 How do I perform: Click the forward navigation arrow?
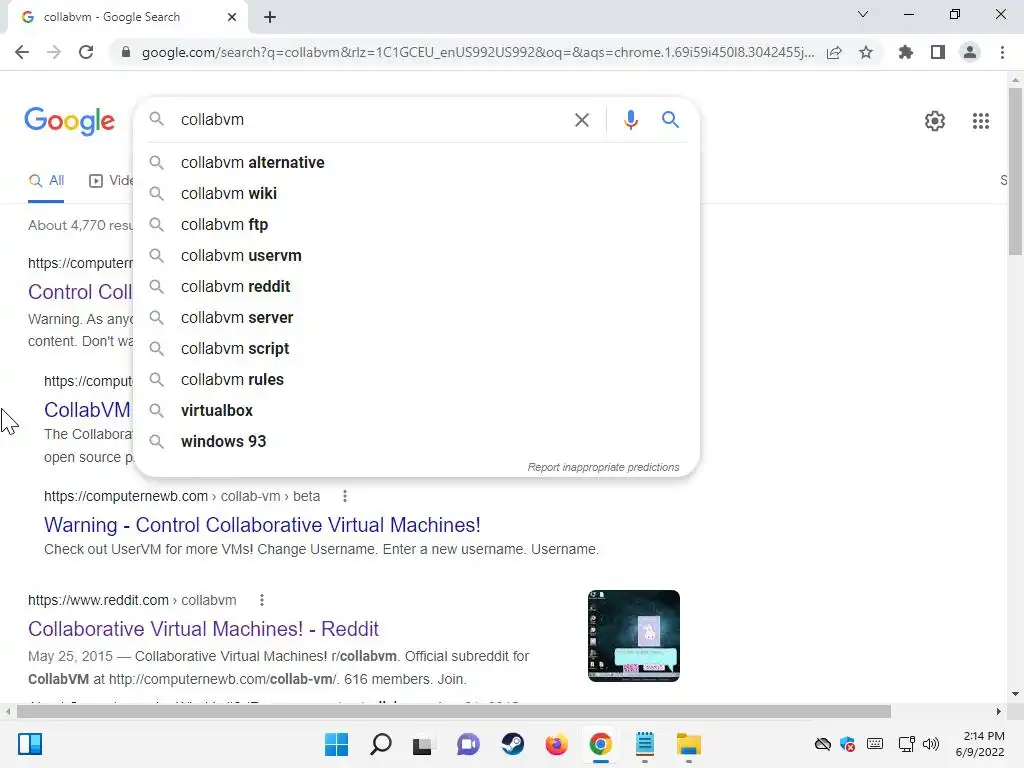54,52
